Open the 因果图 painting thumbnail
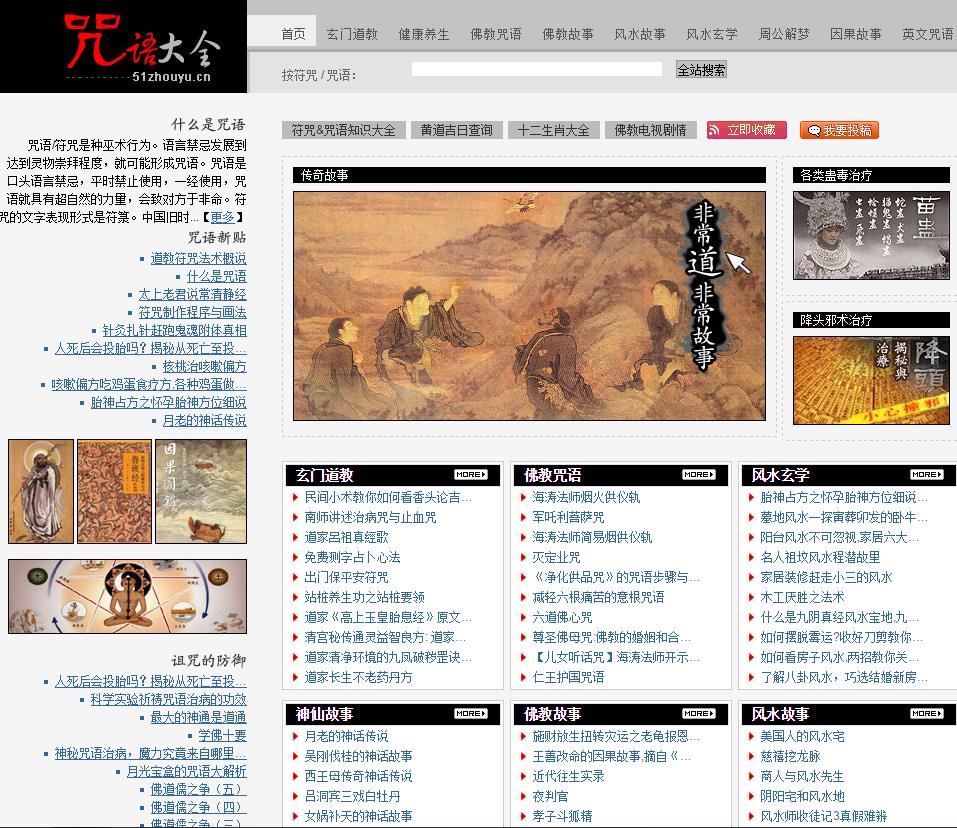The width and height of the screenshot is (957, 828). tap(201, 491)
